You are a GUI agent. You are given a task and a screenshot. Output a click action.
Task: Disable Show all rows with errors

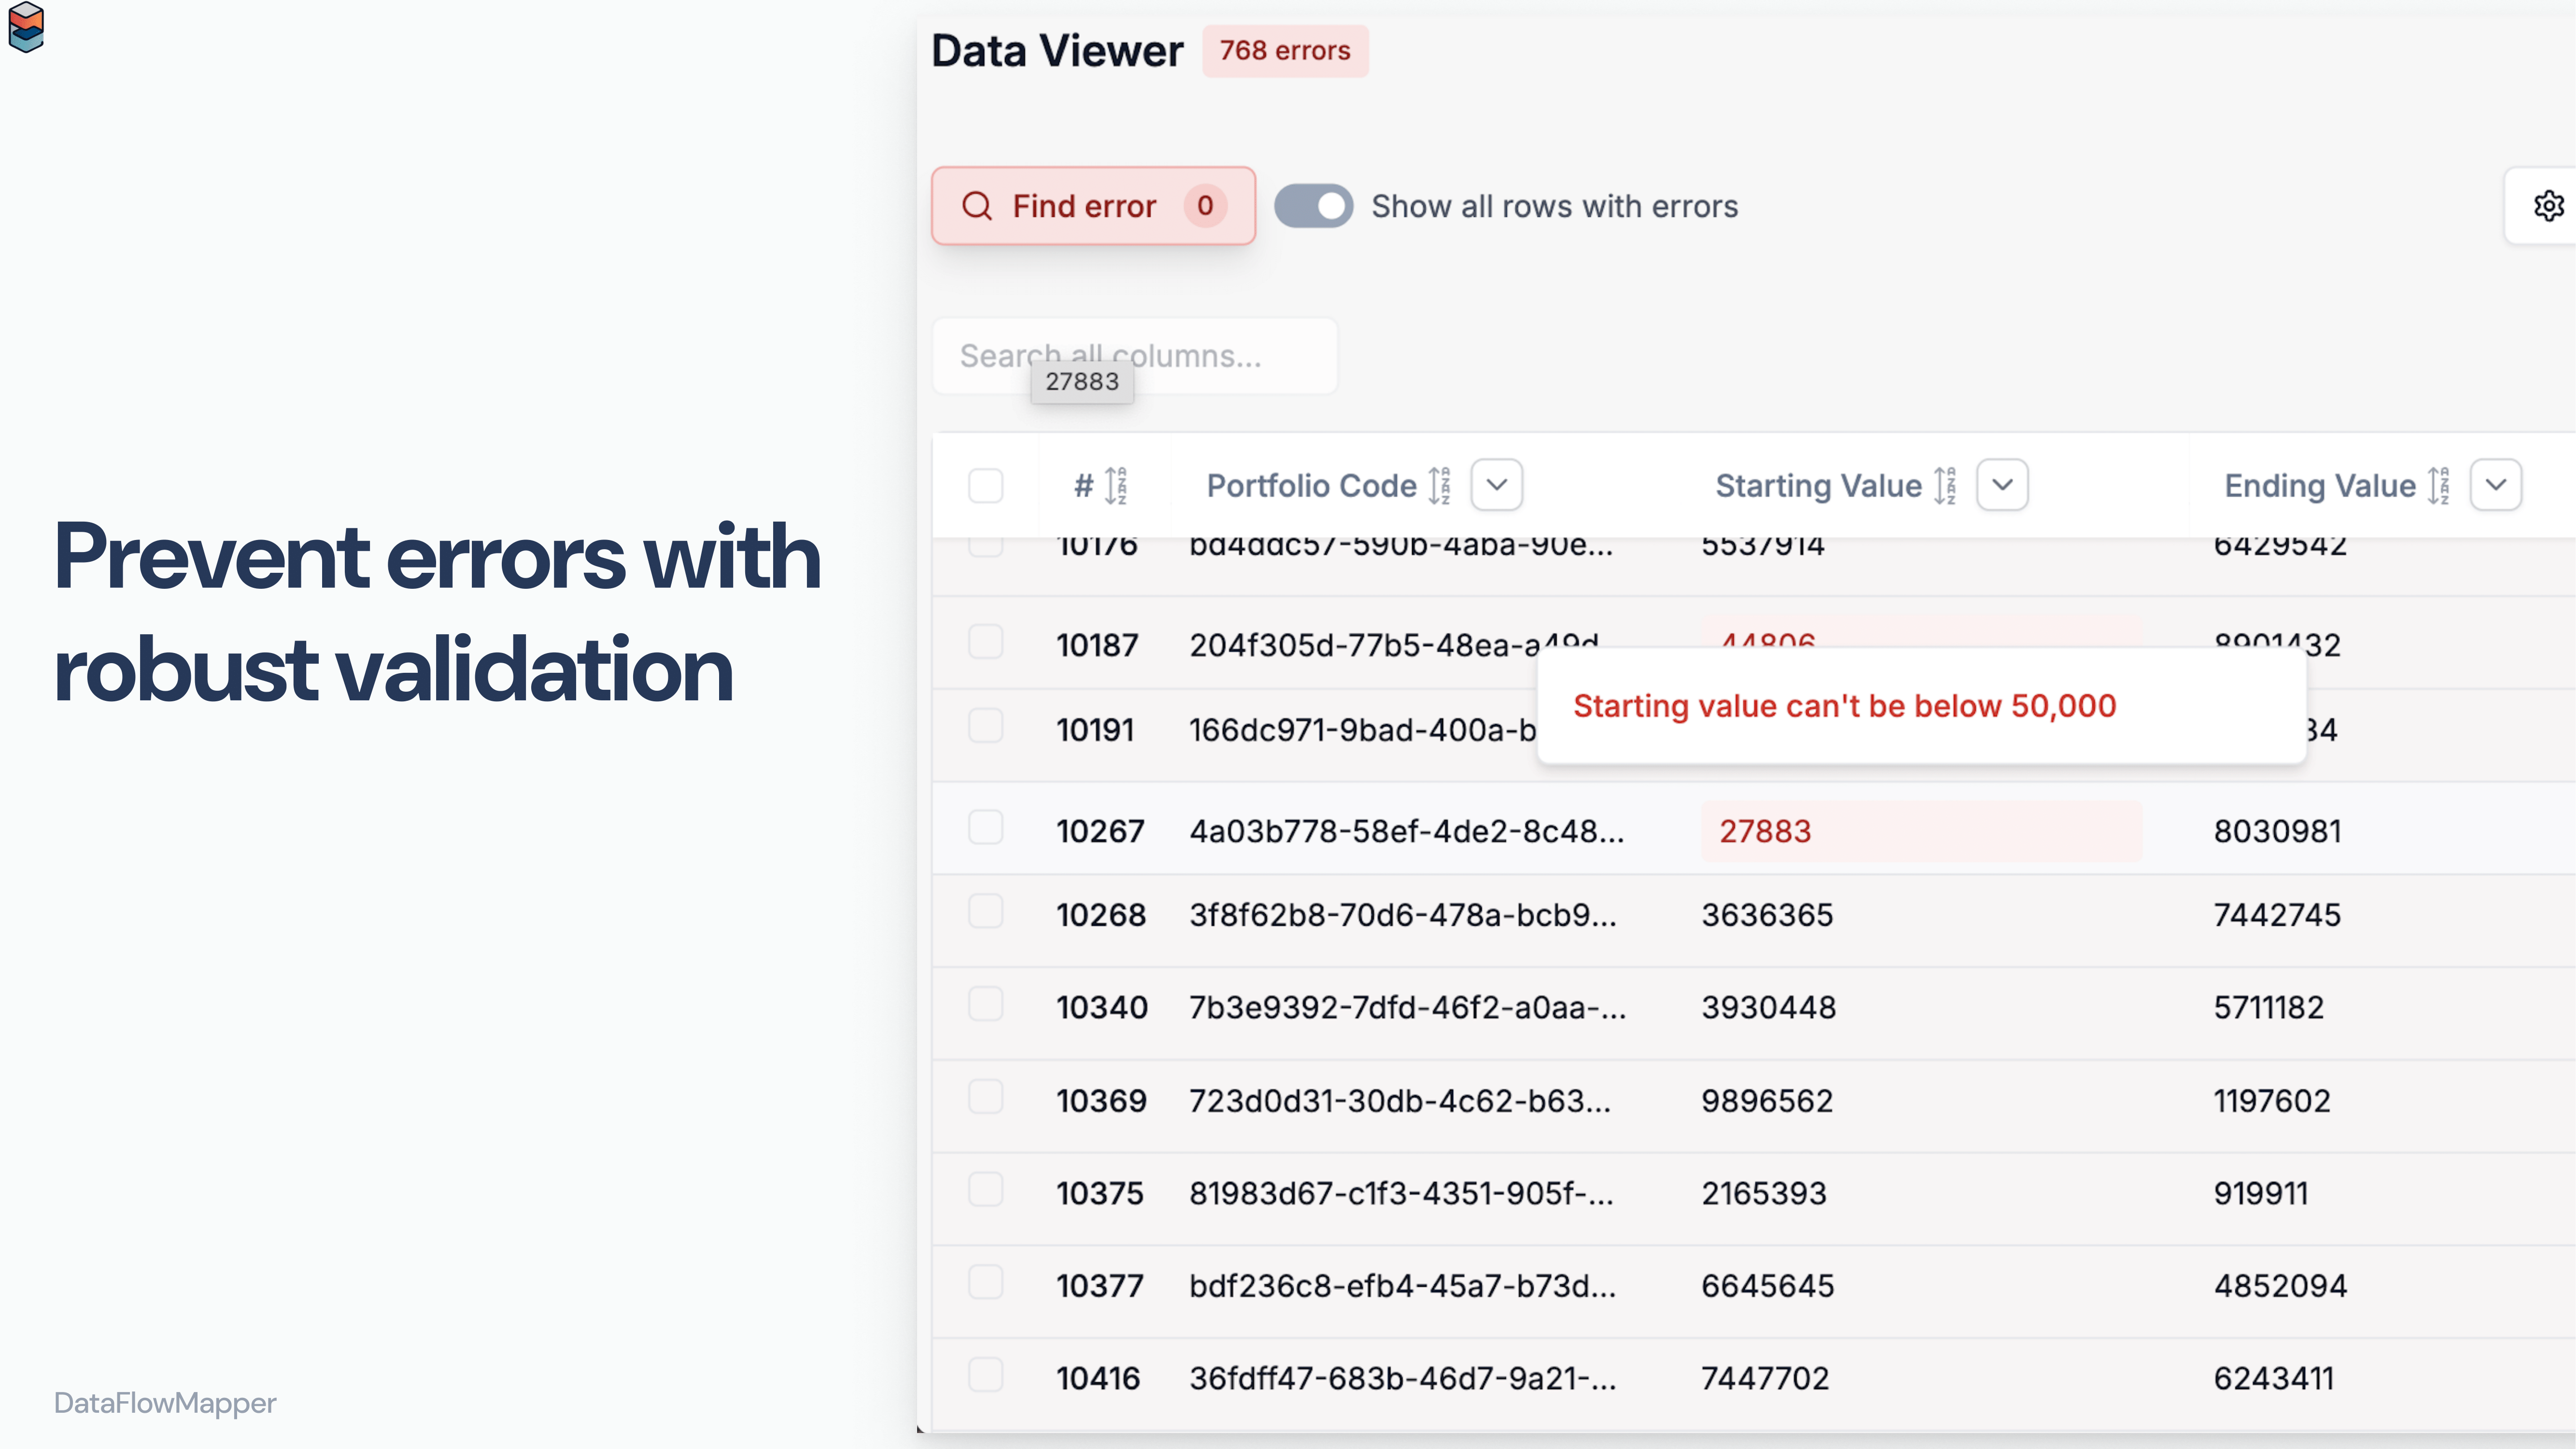pyautogui.click(x=1313, y=206)
